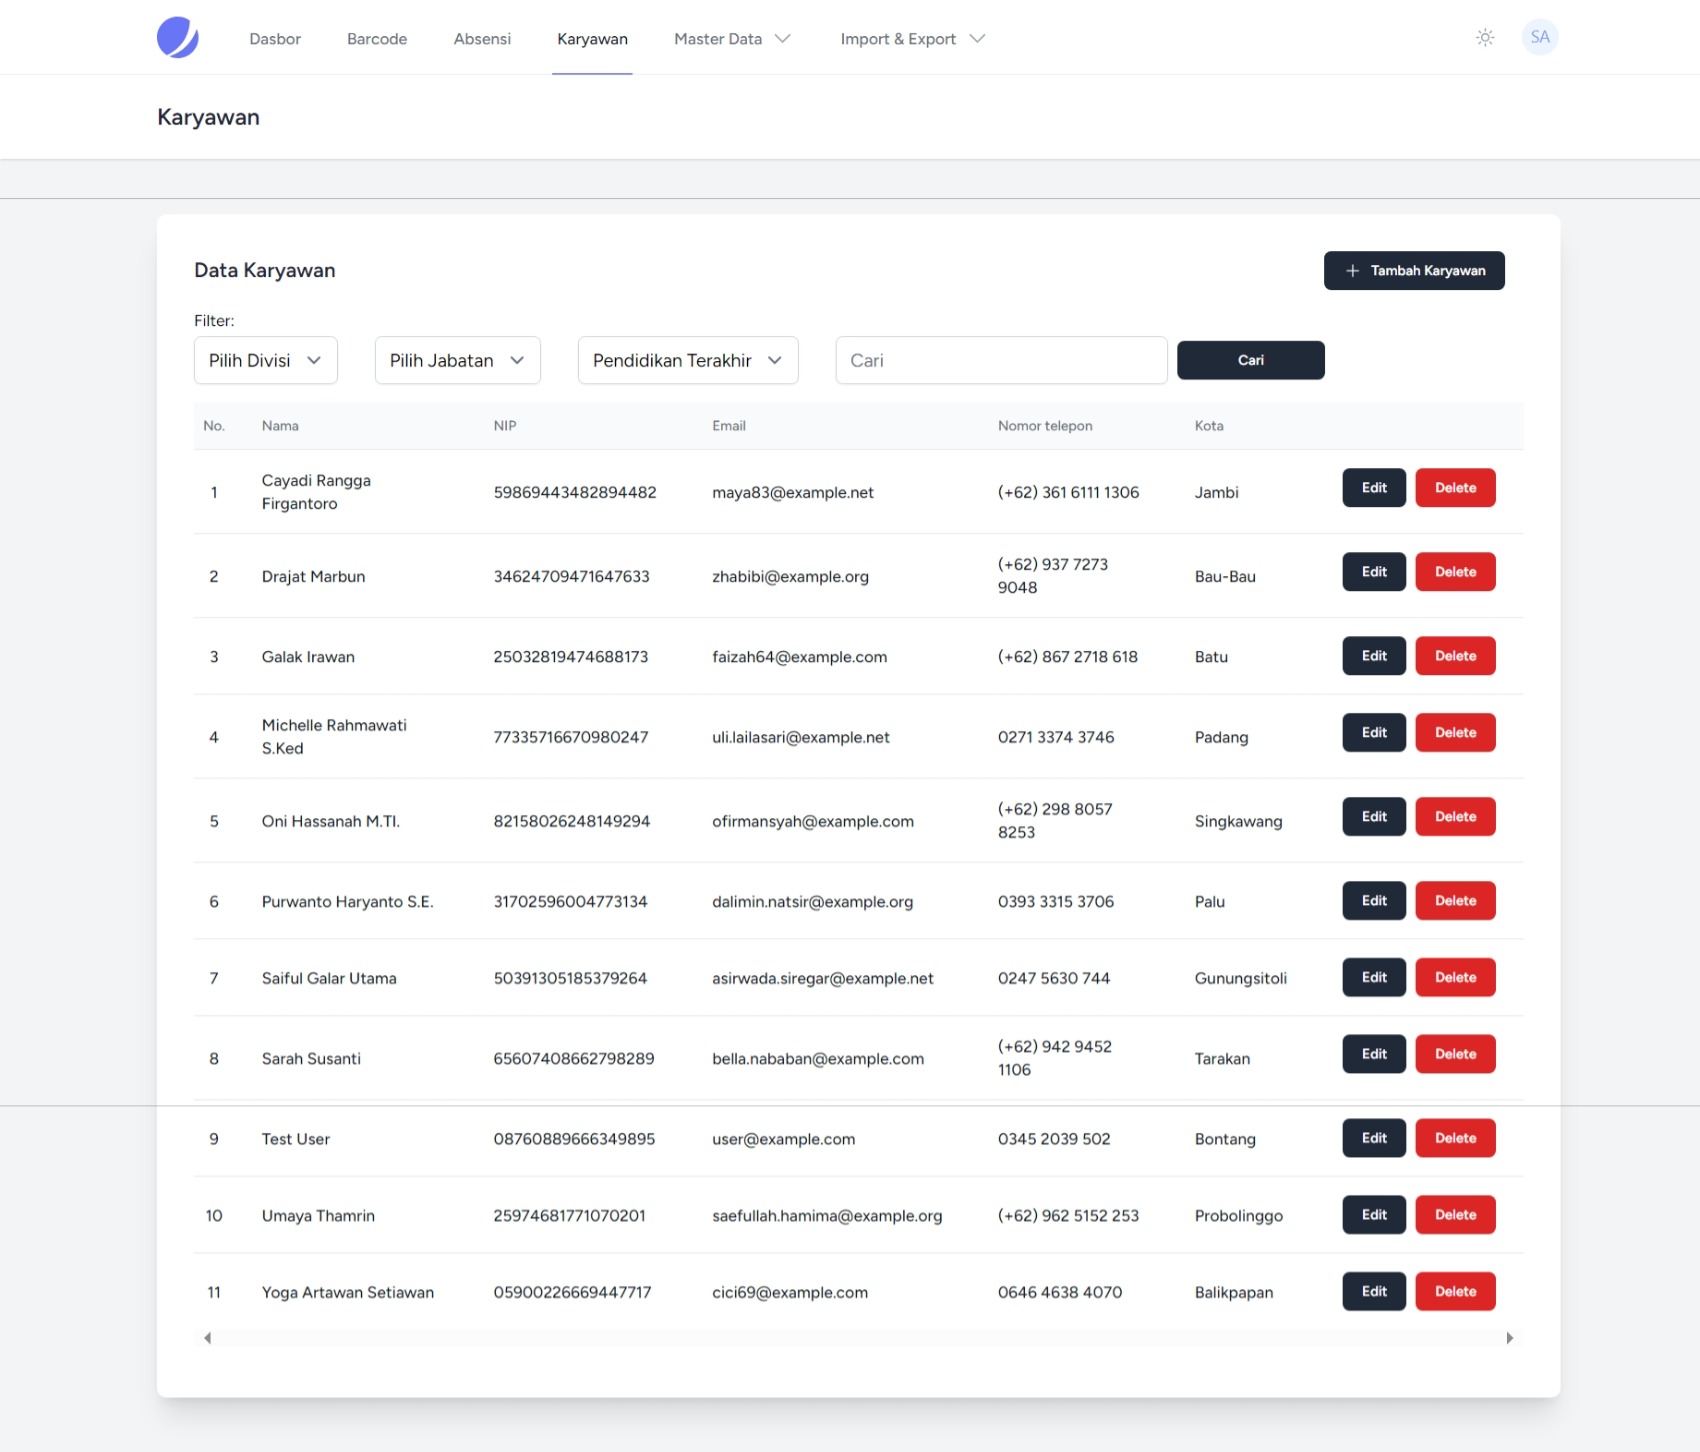The image size is (1700, 1452).
Task: Open the Pendidikan Terakhir filter dropdown
Action: coord(687,361)
